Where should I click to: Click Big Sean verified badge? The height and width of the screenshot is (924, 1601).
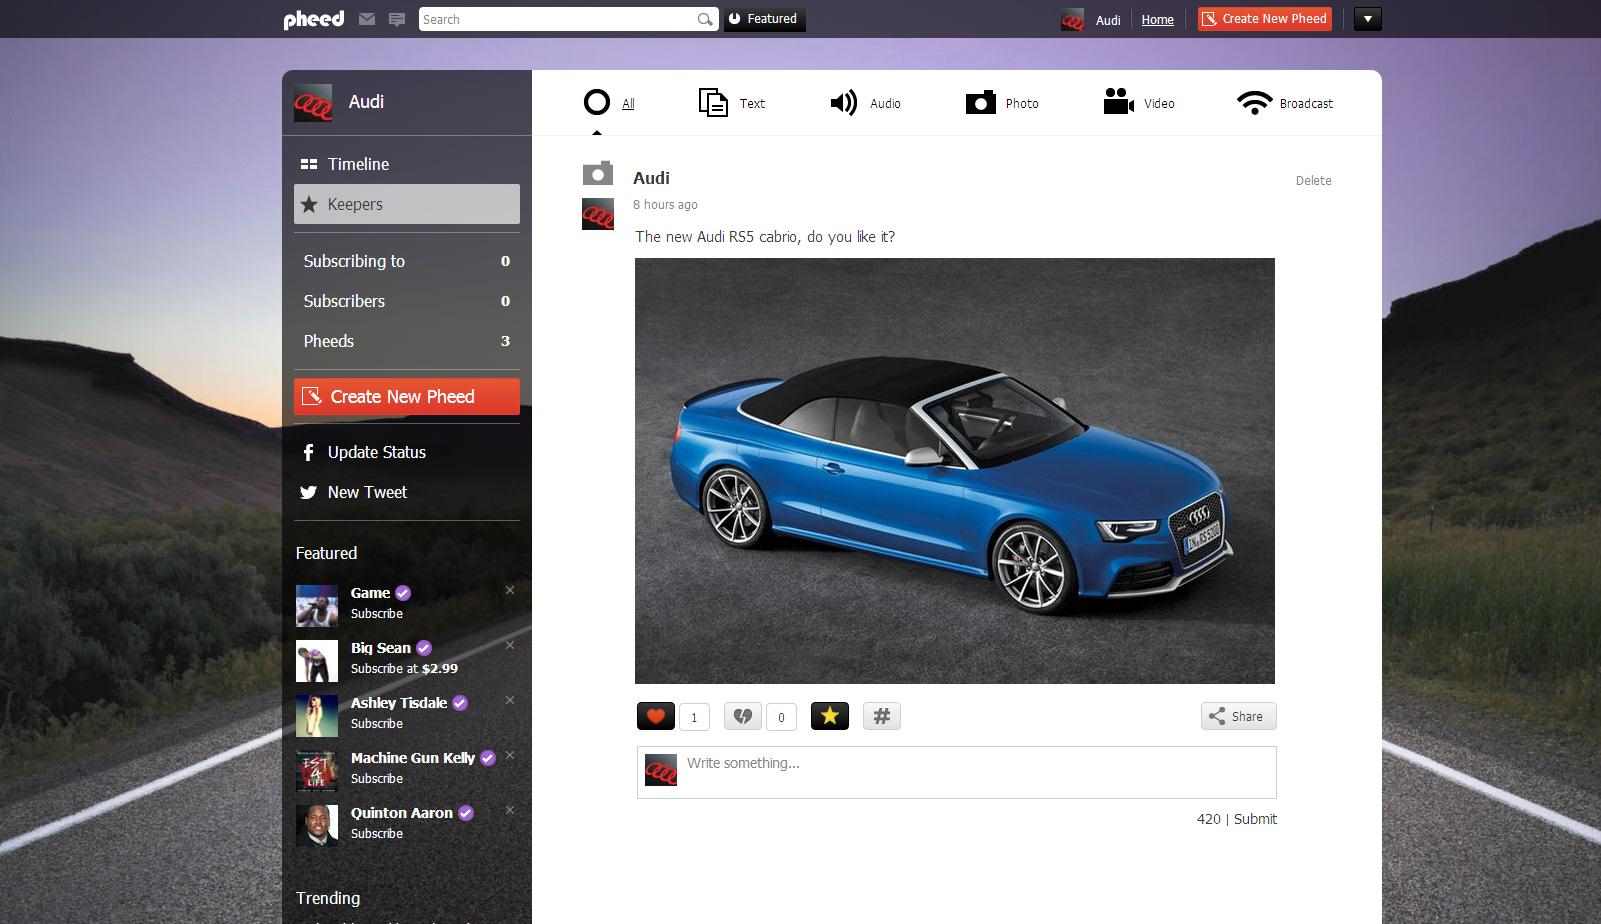(424, 648)
